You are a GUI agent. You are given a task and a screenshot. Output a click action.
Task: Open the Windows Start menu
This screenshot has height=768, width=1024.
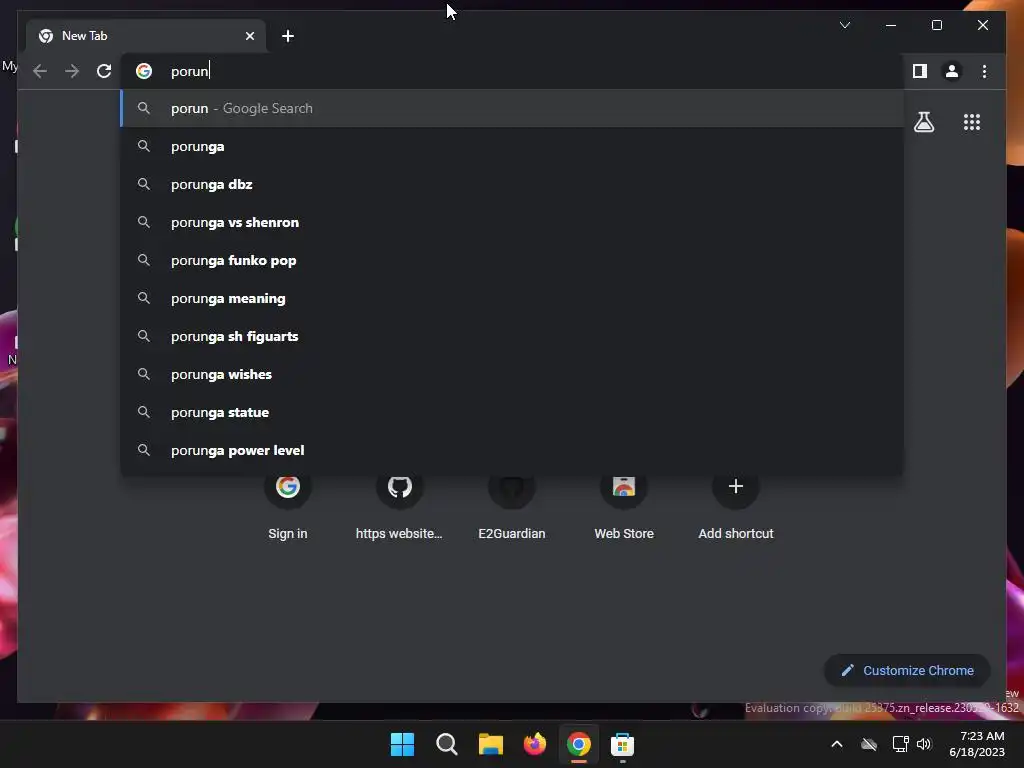click(402, 744)
